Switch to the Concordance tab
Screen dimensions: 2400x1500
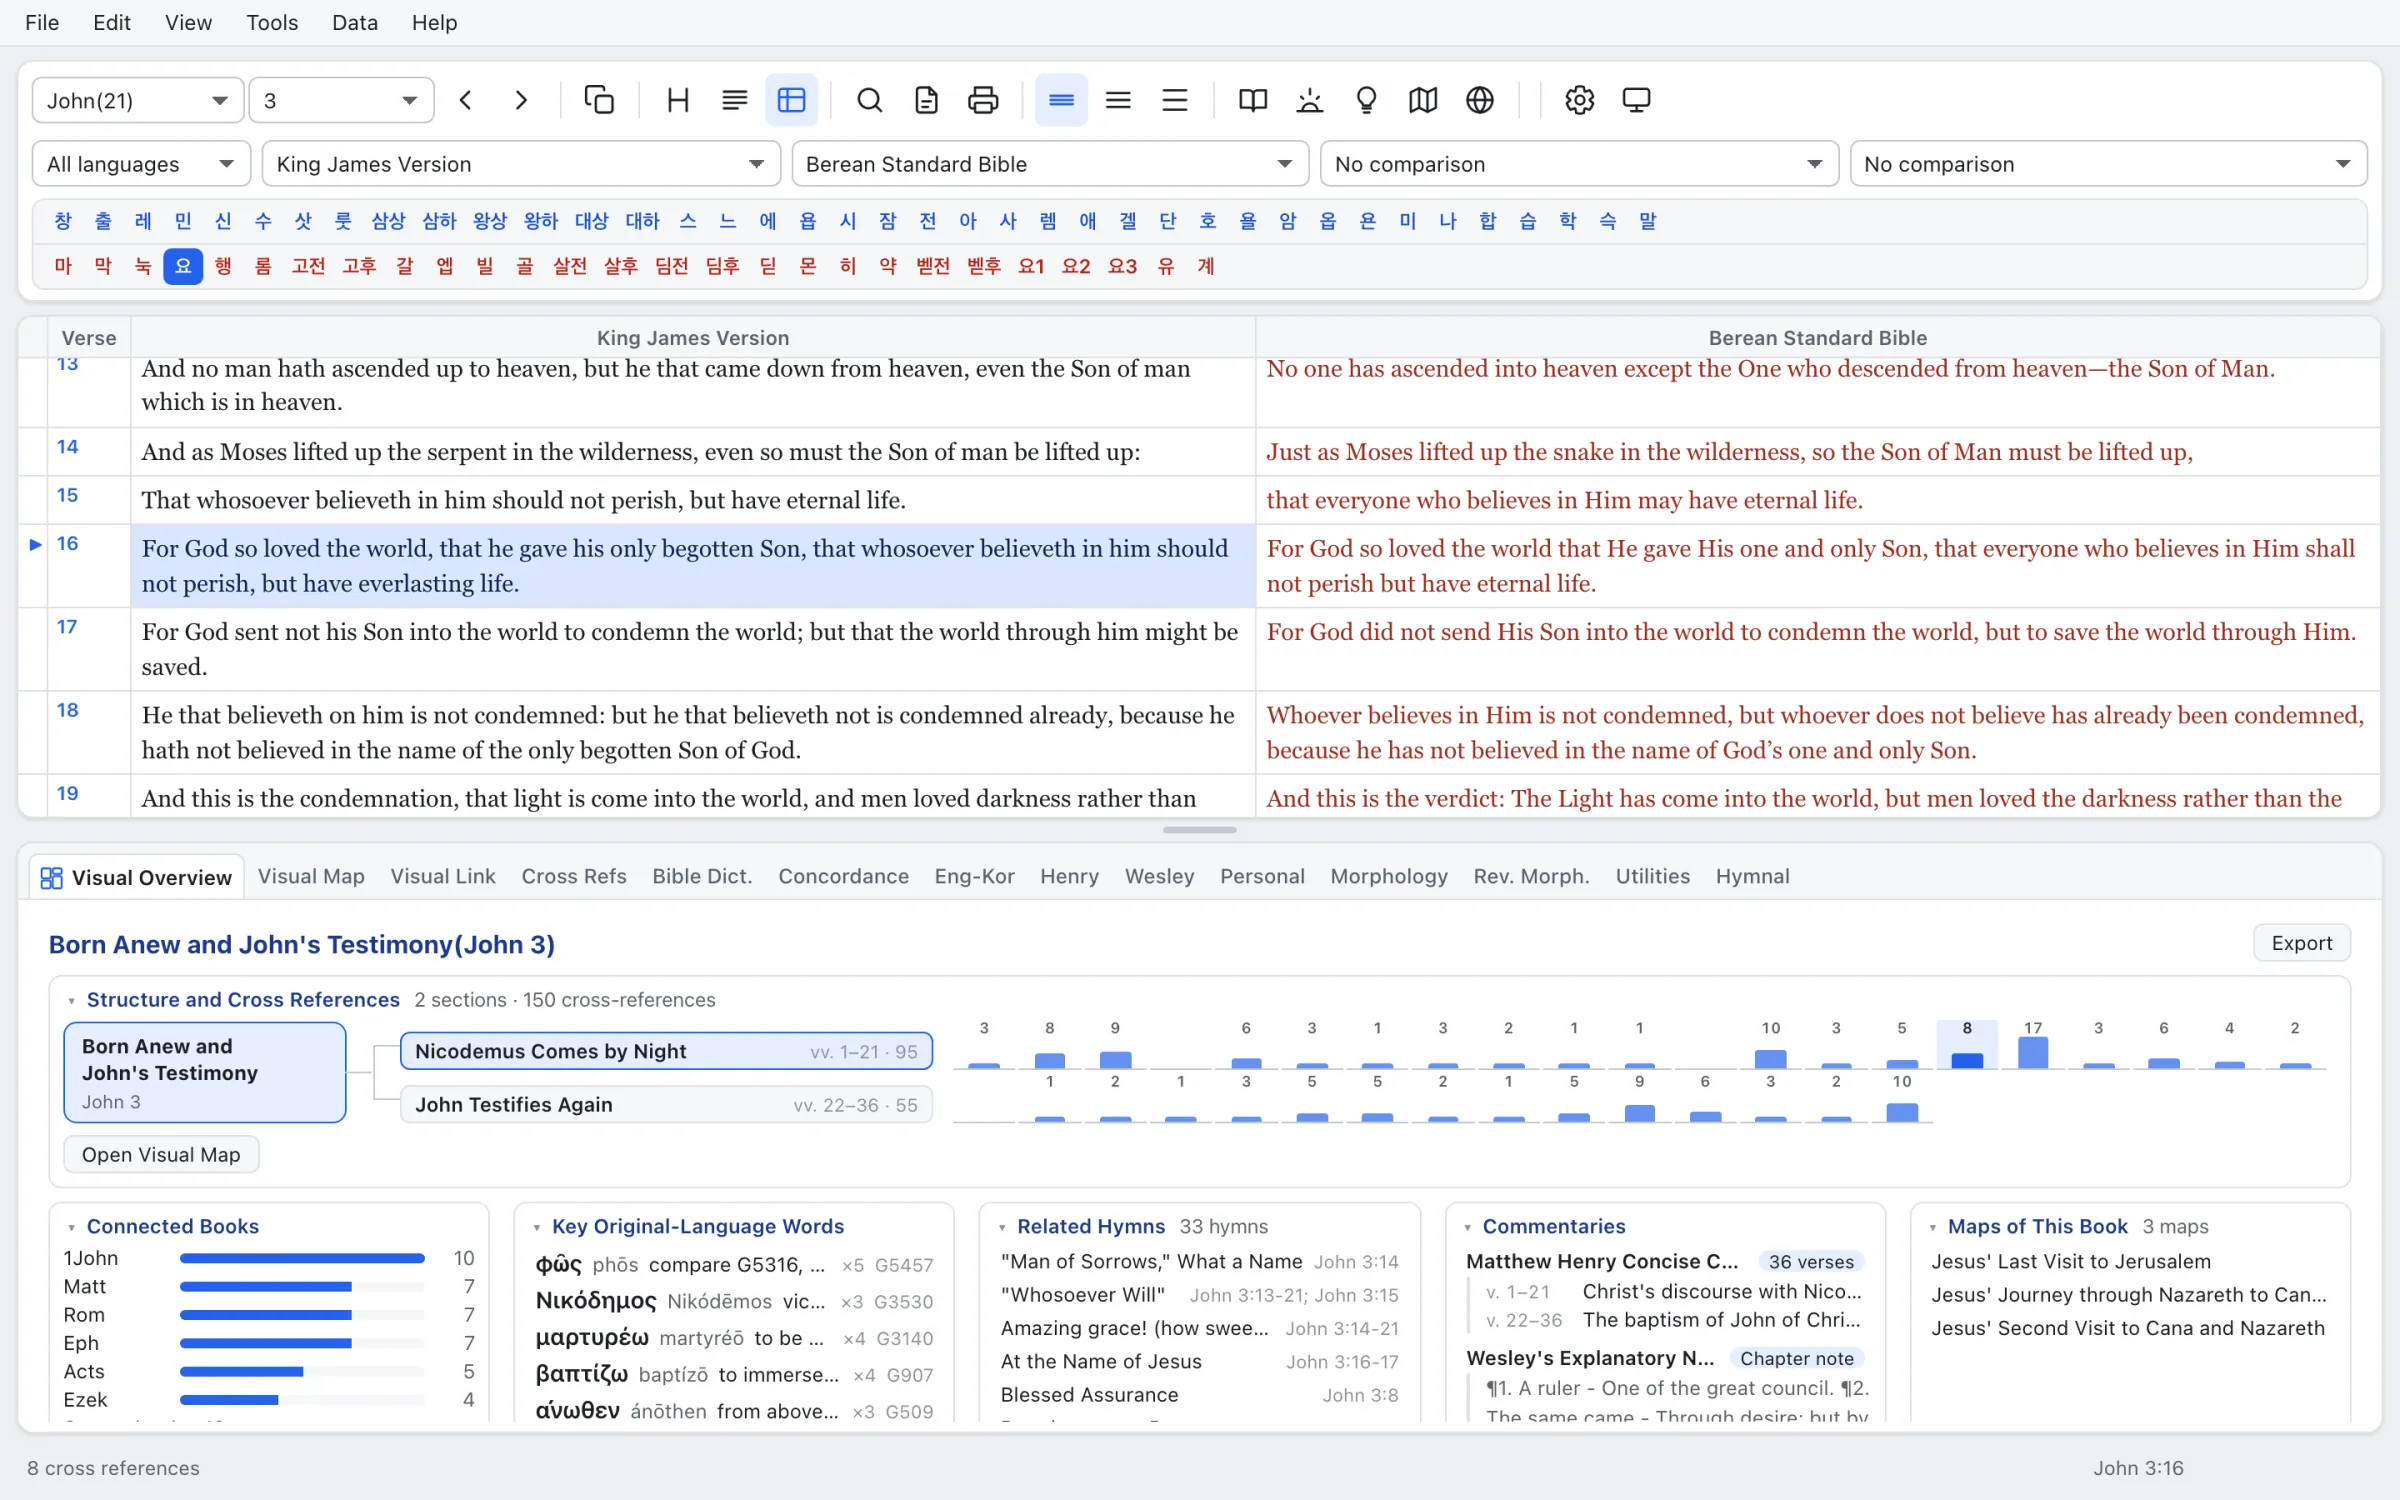tap(844, 876)
